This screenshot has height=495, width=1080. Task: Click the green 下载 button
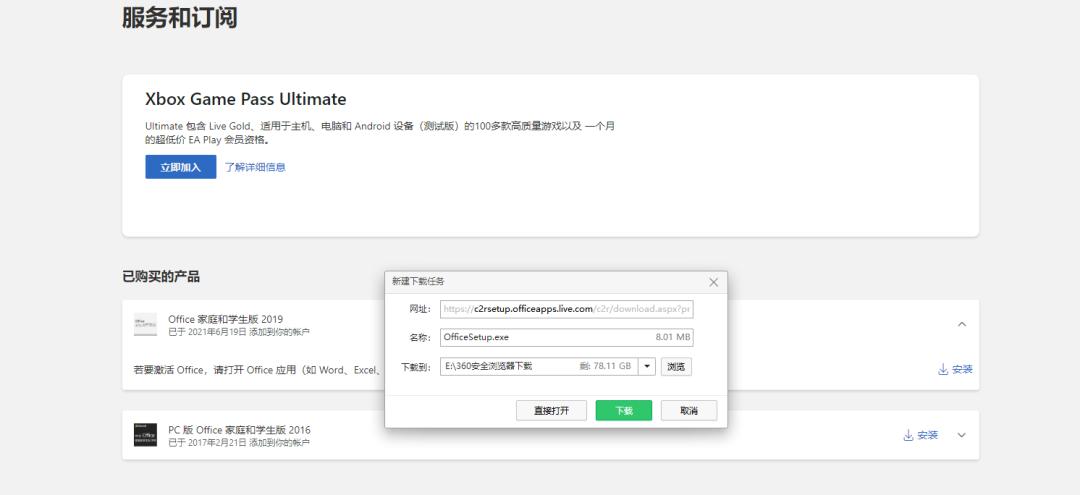click(624, 410)
